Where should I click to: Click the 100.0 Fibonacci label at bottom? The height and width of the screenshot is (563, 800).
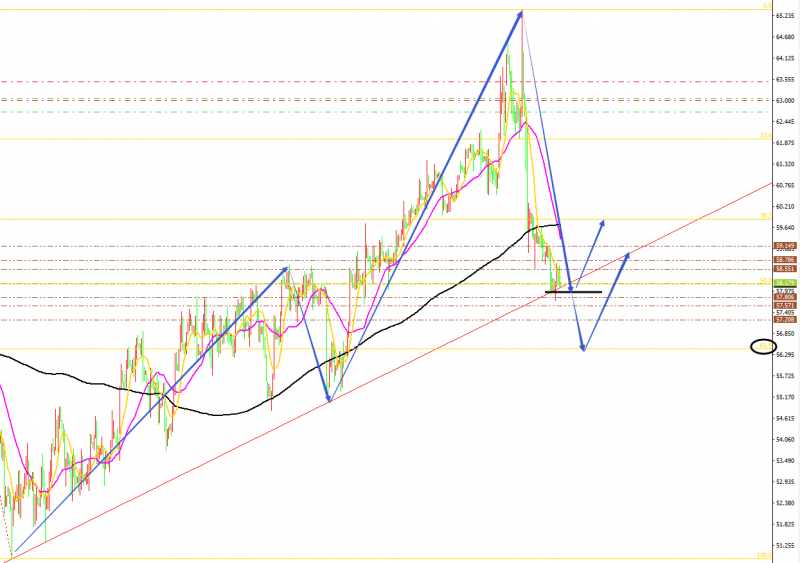click(x=764, y=555)
